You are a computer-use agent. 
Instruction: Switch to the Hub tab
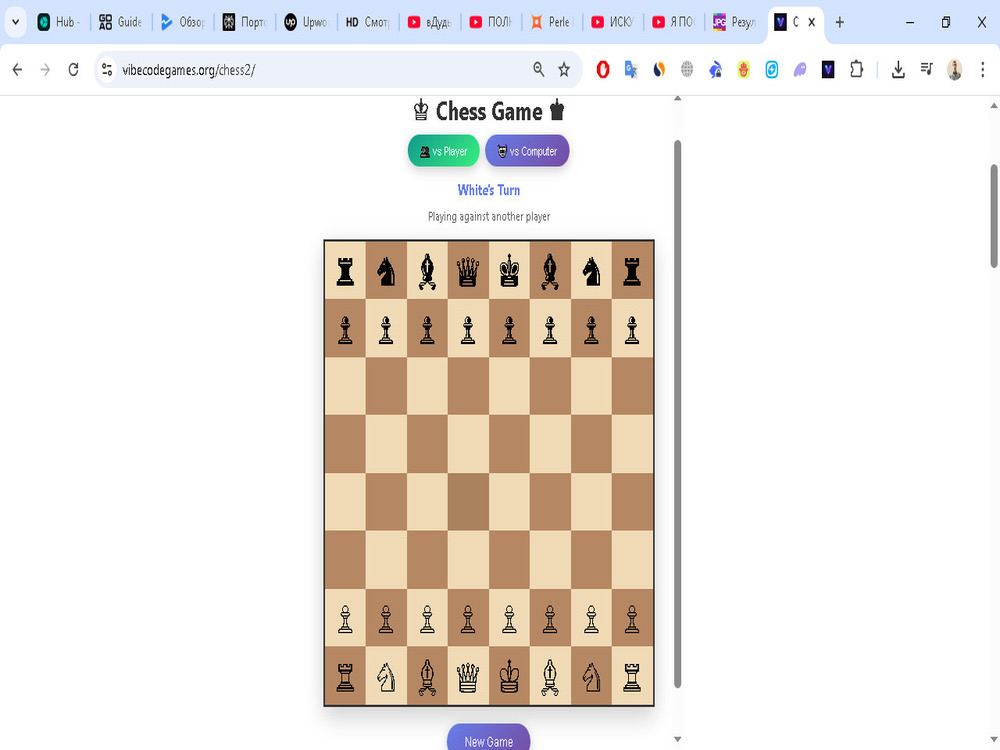click(59, 22)
